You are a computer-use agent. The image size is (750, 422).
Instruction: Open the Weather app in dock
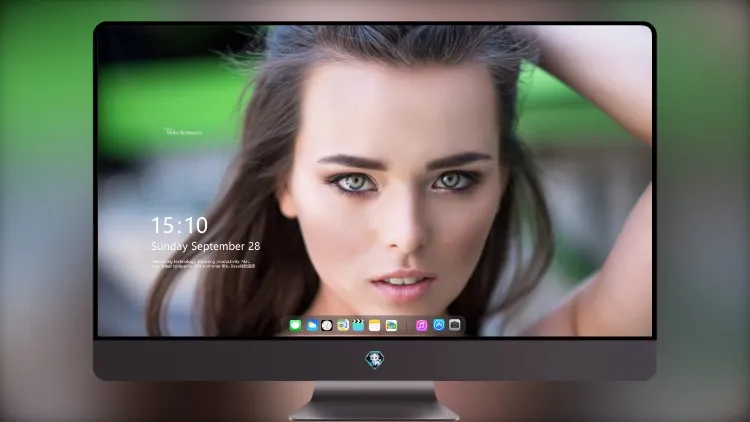312,325
